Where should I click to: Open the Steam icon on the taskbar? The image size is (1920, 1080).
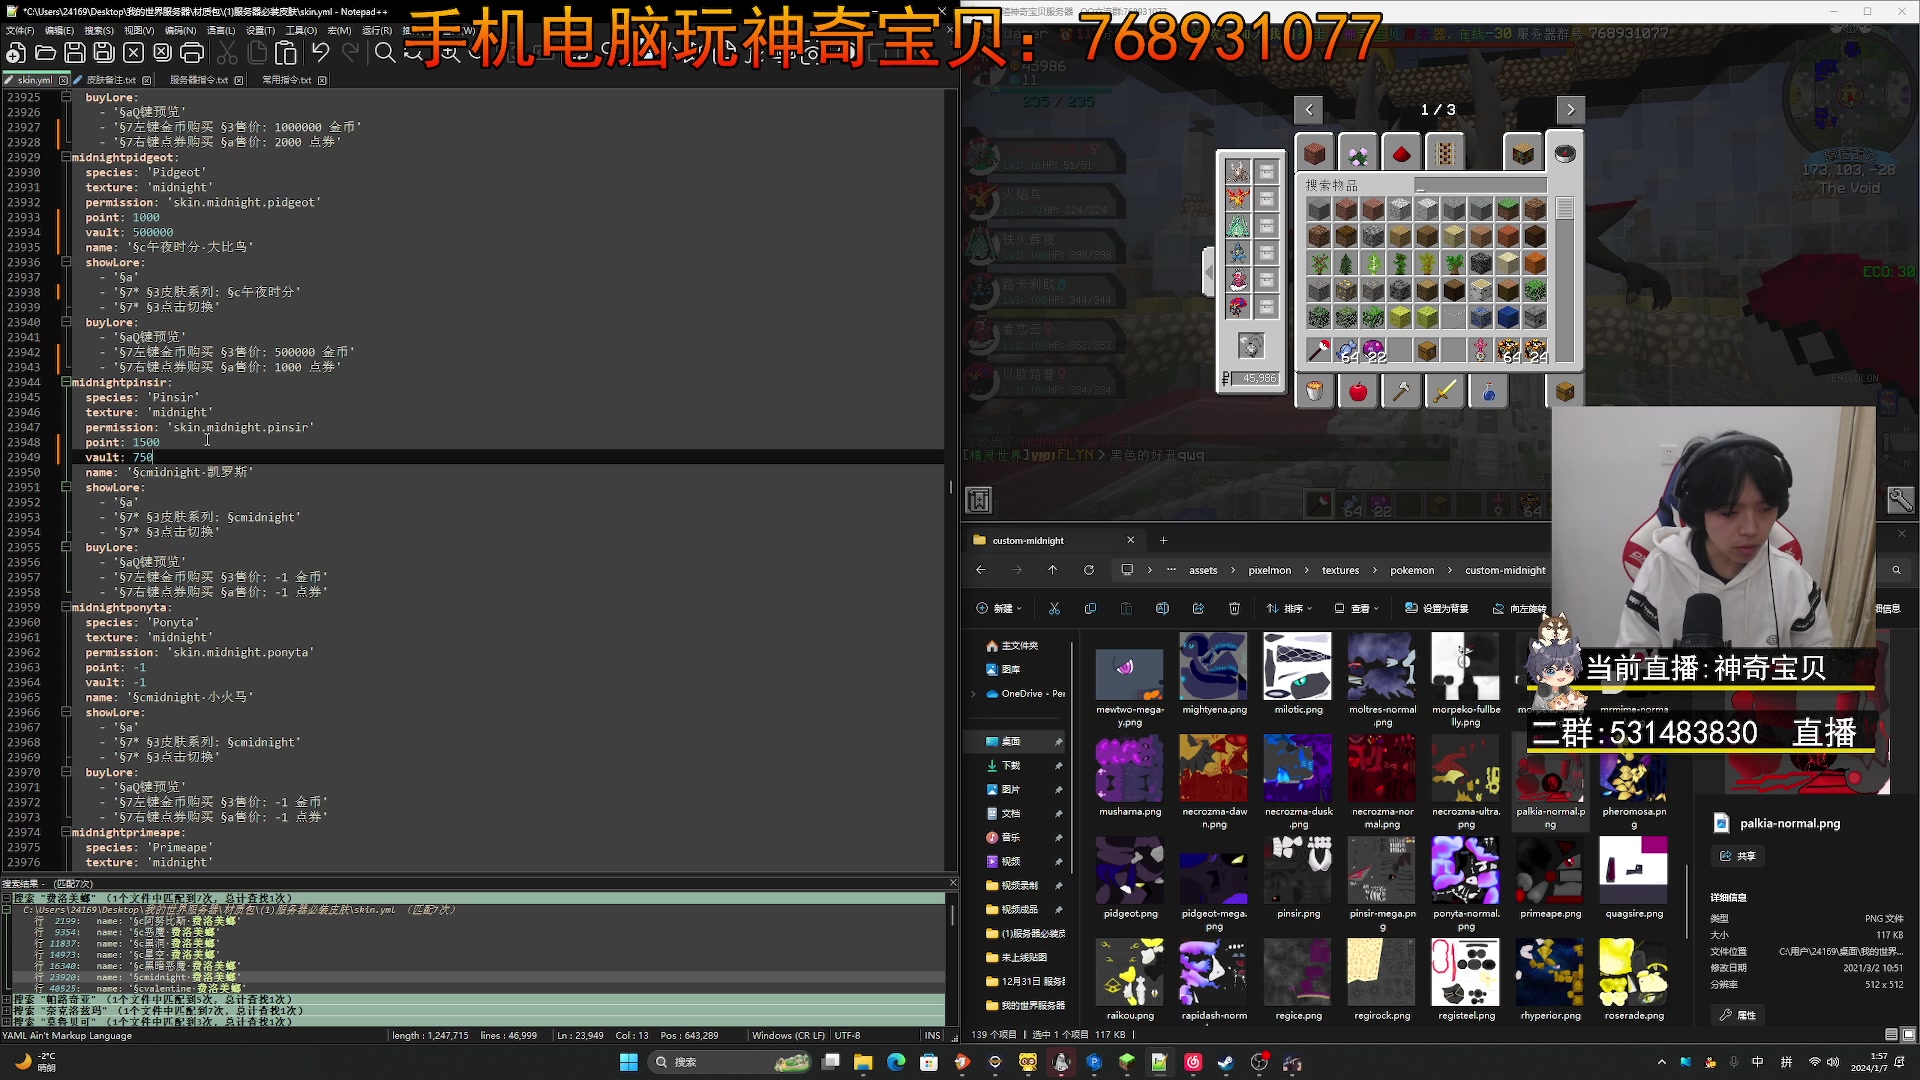(1226, 1062)
